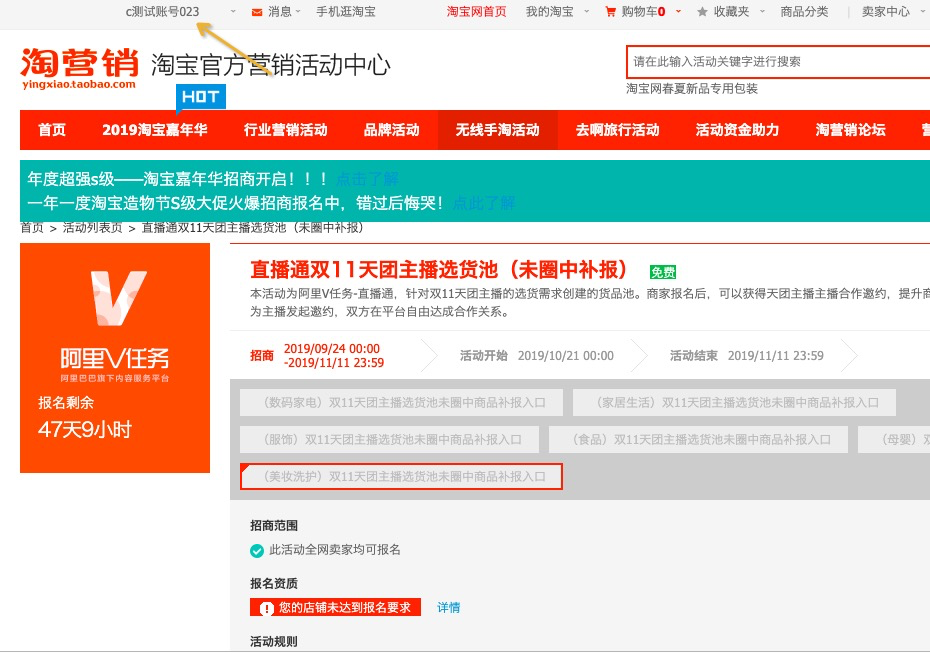The height and width of the screenshot is (654, 930).
Task: Open the 收藏夹 dropdown arrow
Action: [x=763, y=11]
